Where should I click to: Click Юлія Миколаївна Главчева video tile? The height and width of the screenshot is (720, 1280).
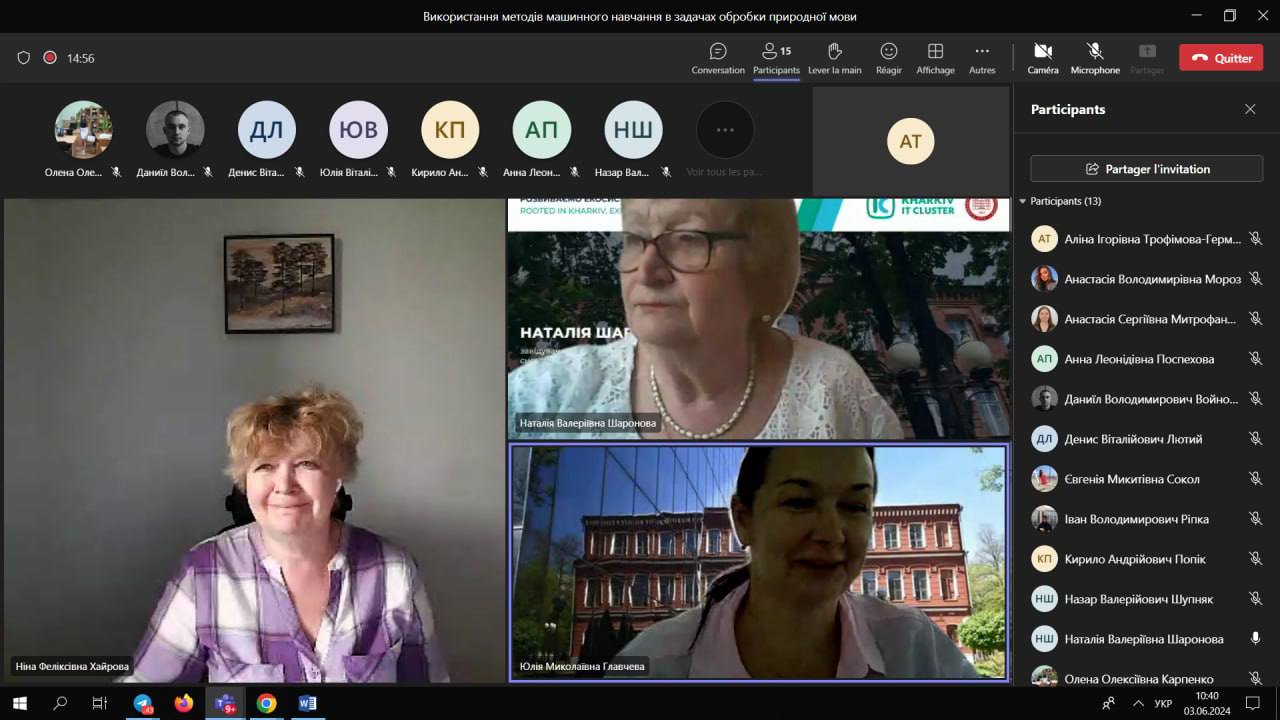click(x=758, y=562)
